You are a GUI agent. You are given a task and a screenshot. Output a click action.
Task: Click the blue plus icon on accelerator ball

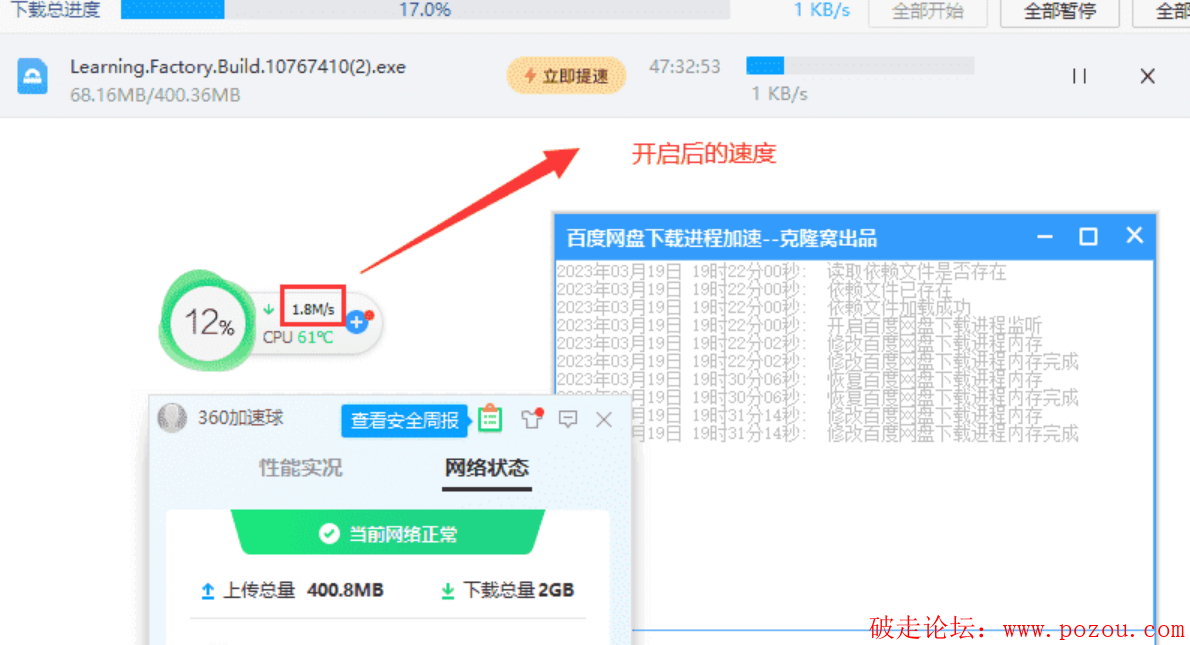click(x=357, y=322)
